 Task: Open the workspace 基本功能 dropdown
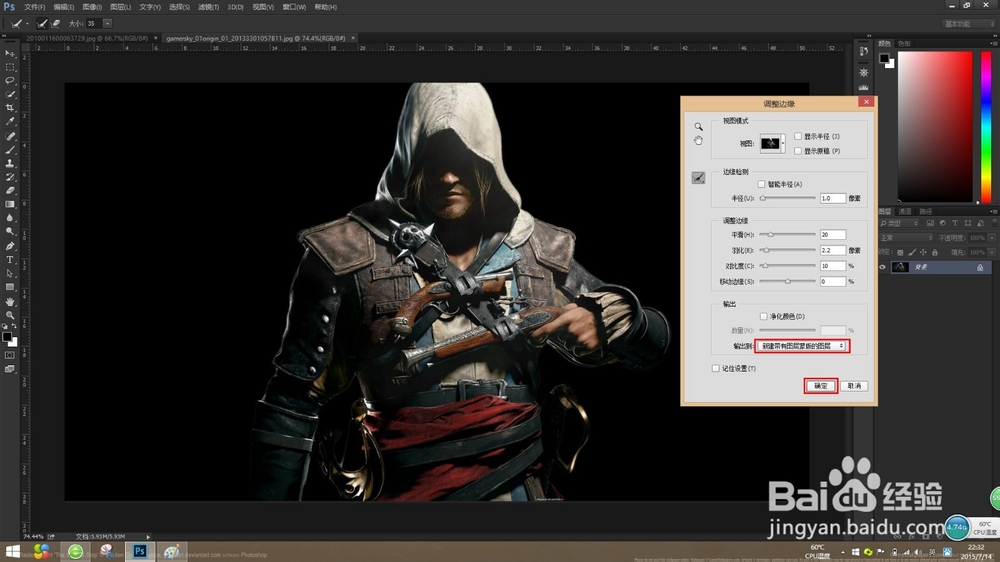[968, 24]
